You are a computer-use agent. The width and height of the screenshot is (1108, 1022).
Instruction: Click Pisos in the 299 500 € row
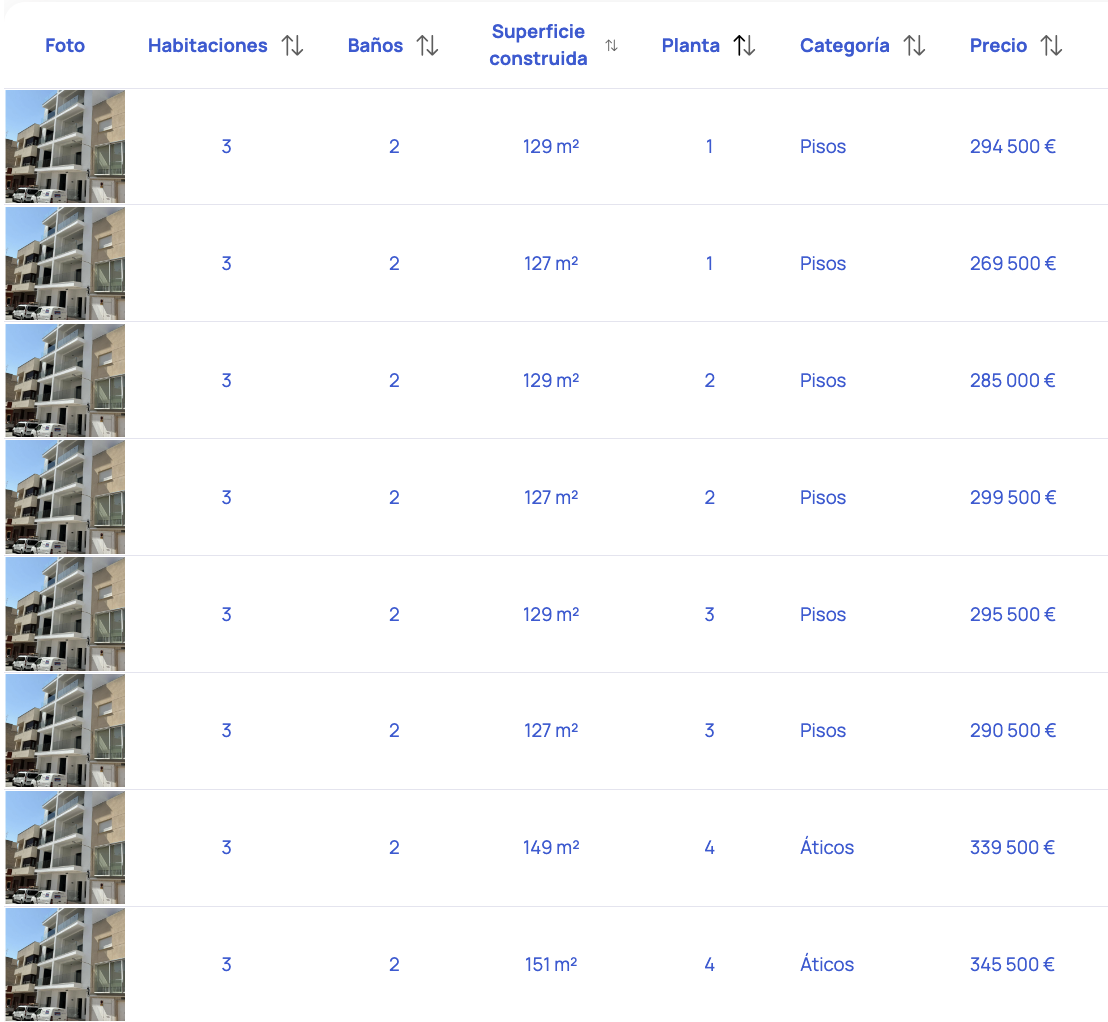click(823, 498)
